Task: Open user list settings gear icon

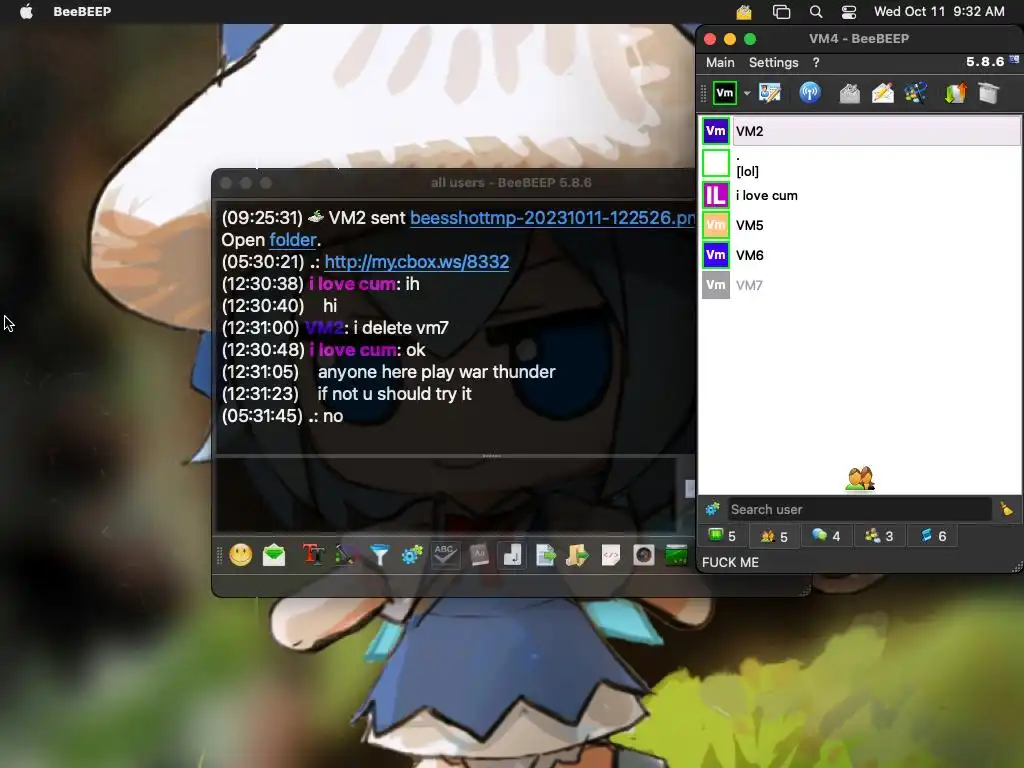Action: pos(712,509)
